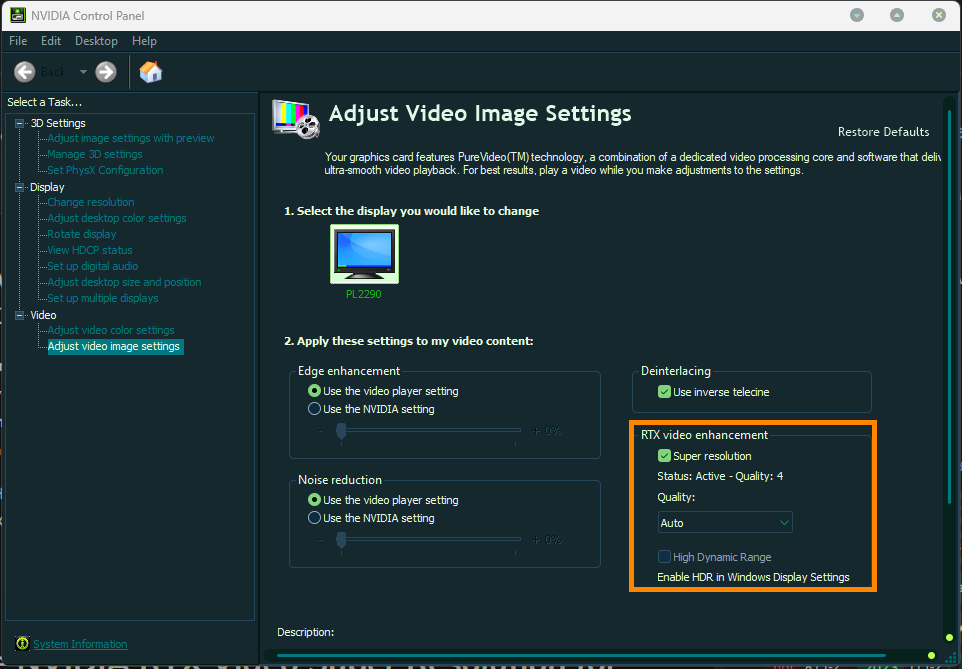The image size is (962, 669).
Task: Toggle High Dynamic Range checkbox
Action: [x=664, y=557]
